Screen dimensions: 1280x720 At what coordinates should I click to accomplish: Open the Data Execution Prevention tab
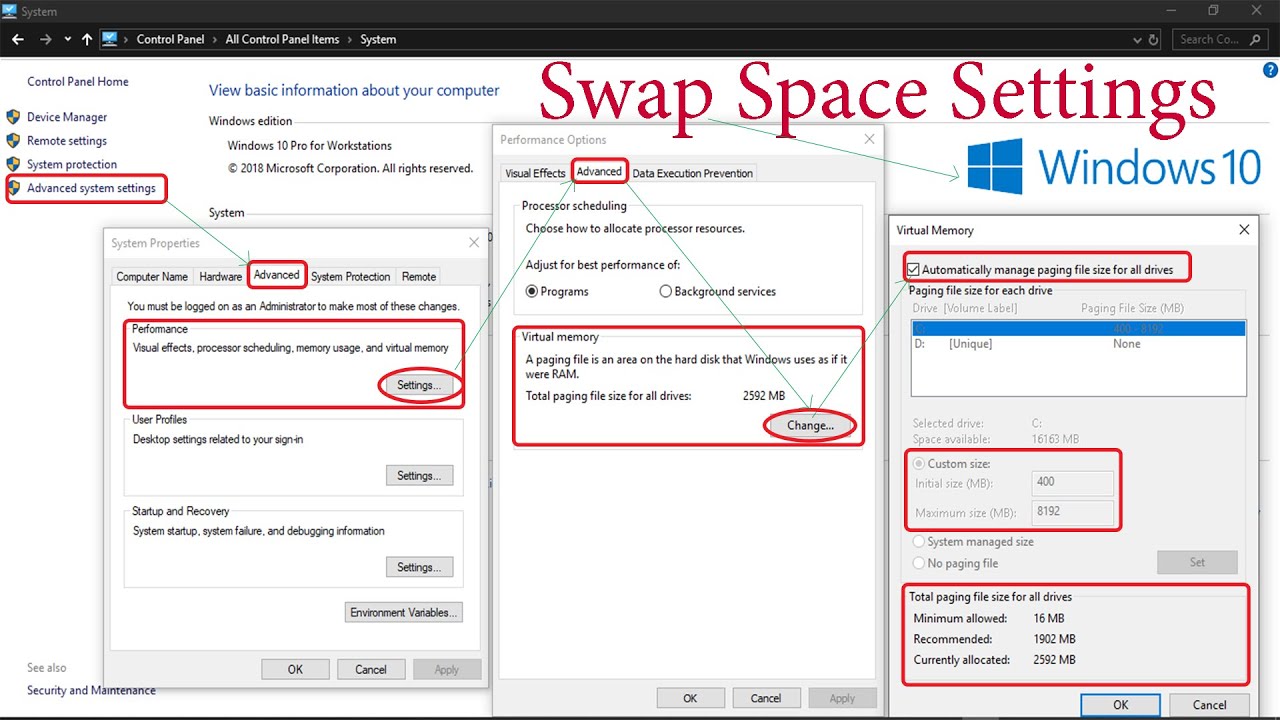coord(692,173)
